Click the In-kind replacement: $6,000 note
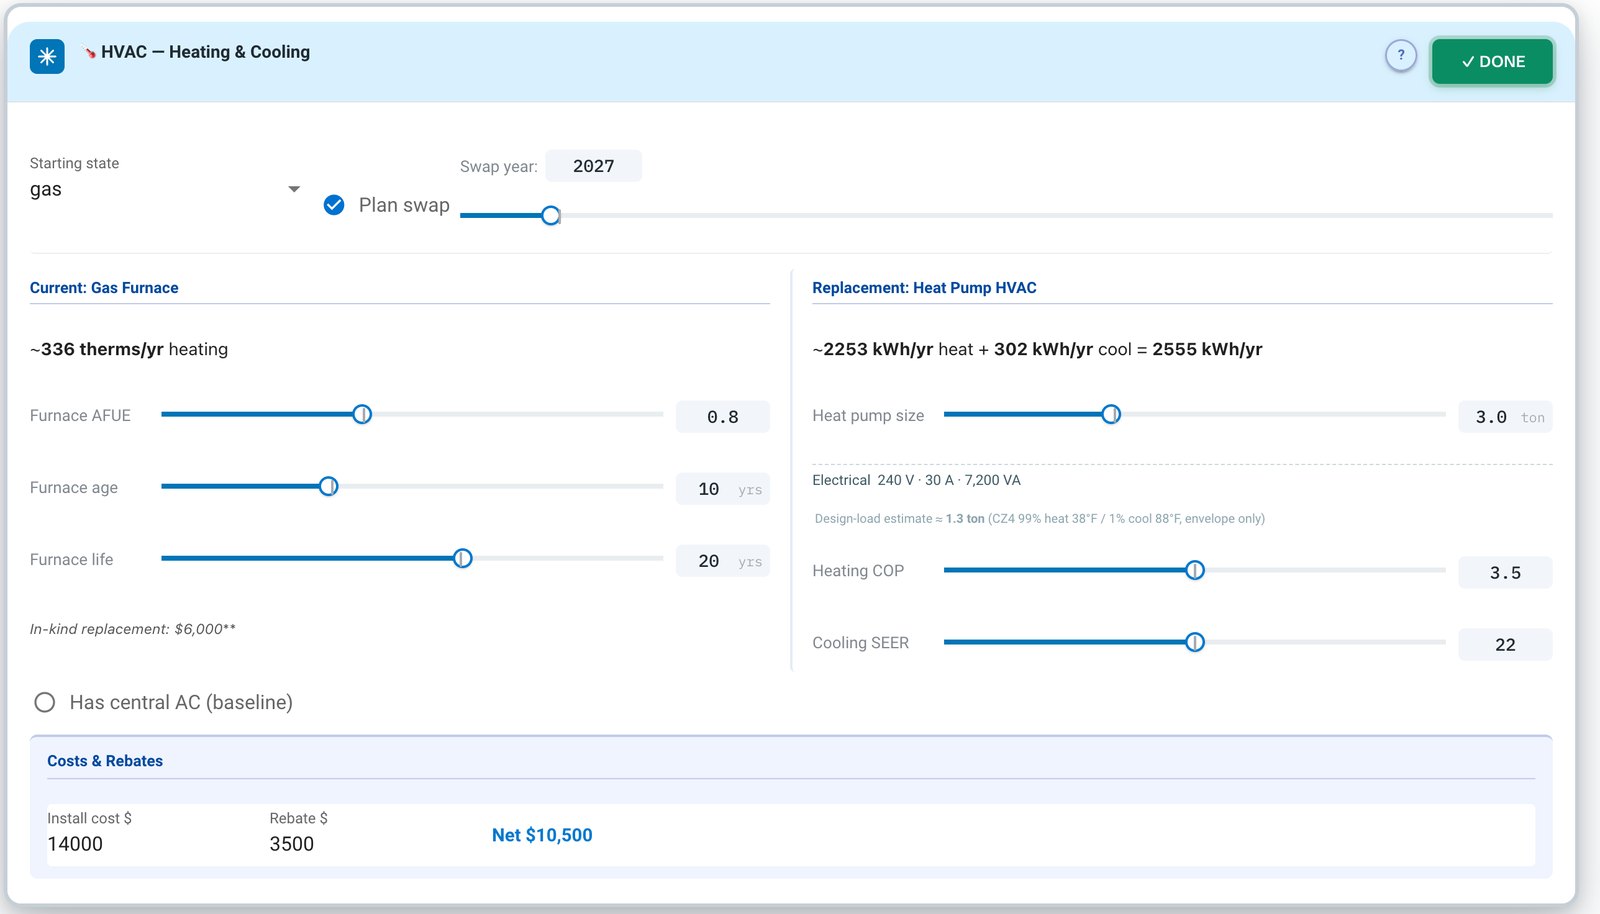The image size is (1600, 914). click(x=133, y=629)
